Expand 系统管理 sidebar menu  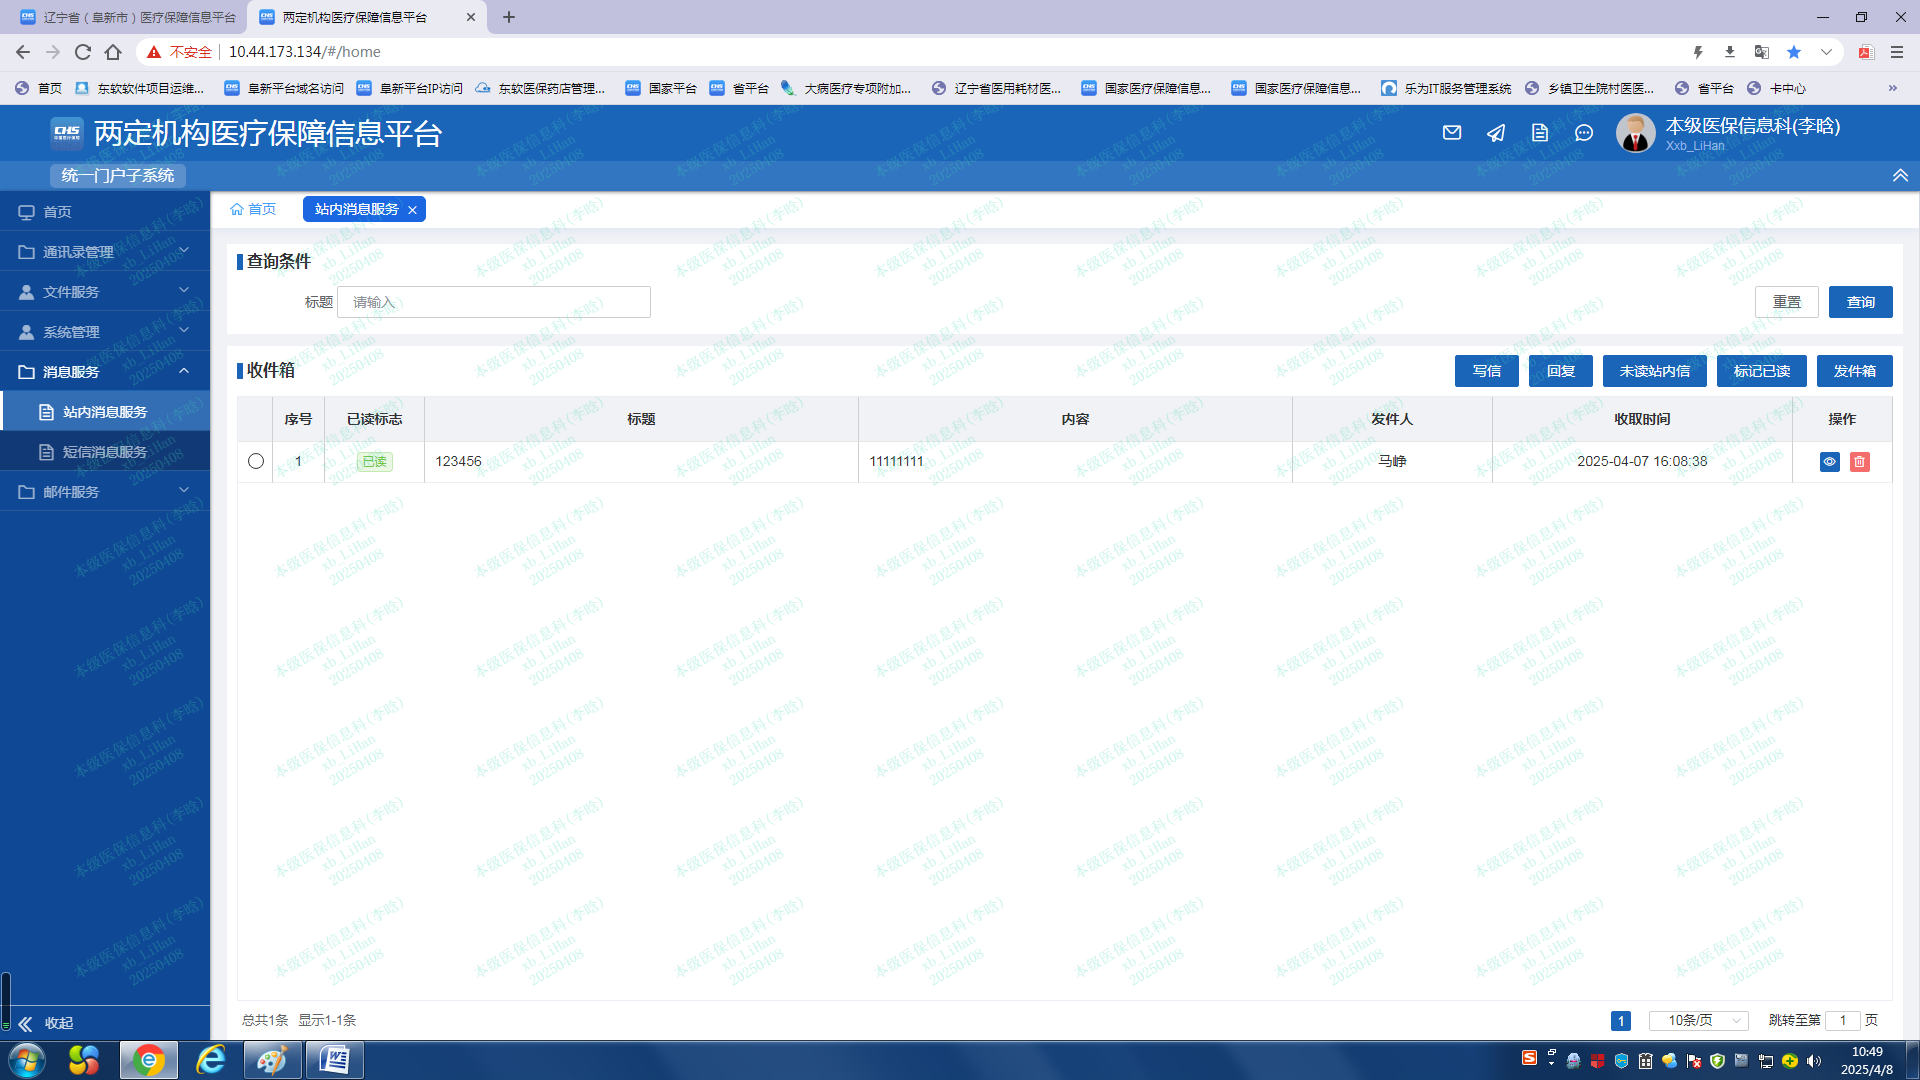click(x=105, y=332)
